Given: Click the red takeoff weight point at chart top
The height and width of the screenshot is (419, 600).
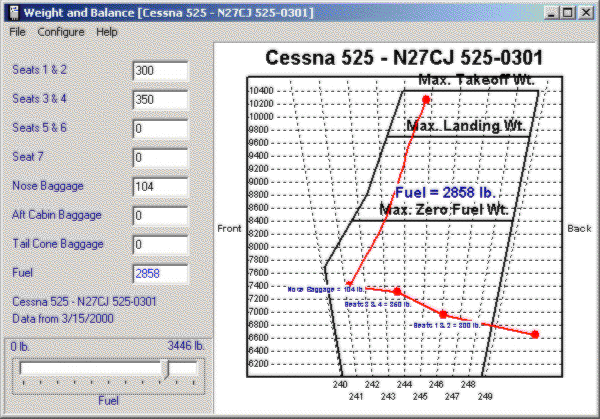Looking at the screenshot, I should pyautogui.click(x=426, y=100).
